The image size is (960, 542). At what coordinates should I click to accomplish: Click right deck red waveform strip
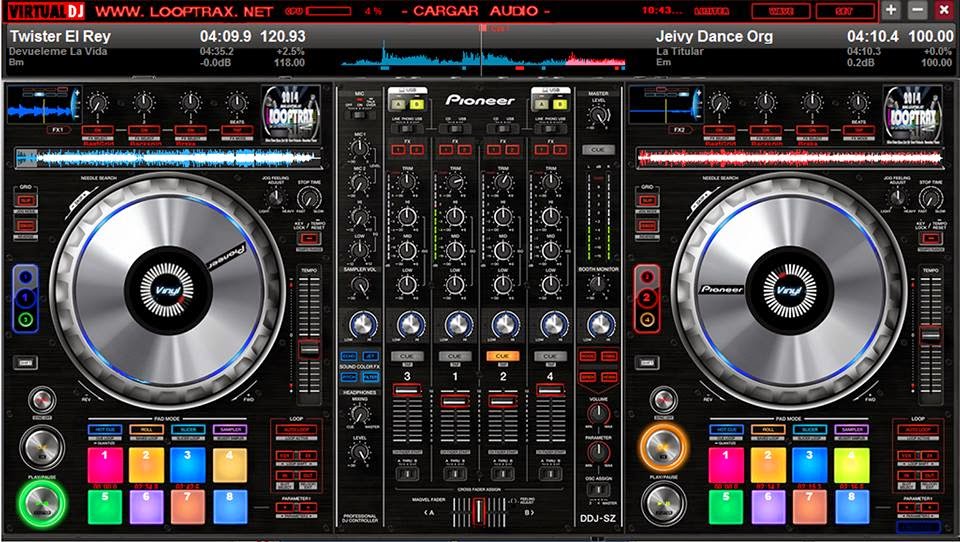[790, 159]
